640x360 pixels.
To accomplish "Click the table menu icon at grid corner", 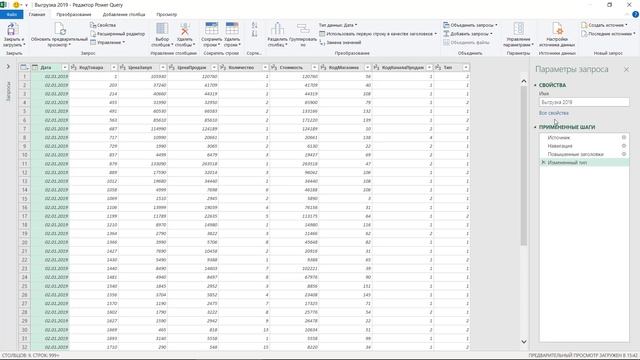I will click(x=24, y=67).
